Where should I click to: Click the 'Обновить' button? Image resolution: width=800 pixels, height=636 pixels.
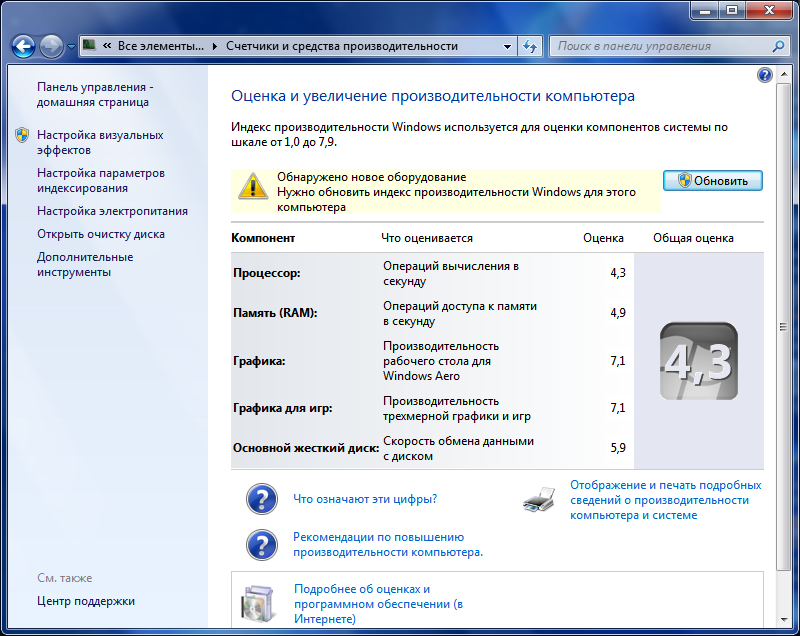point(713,181)
